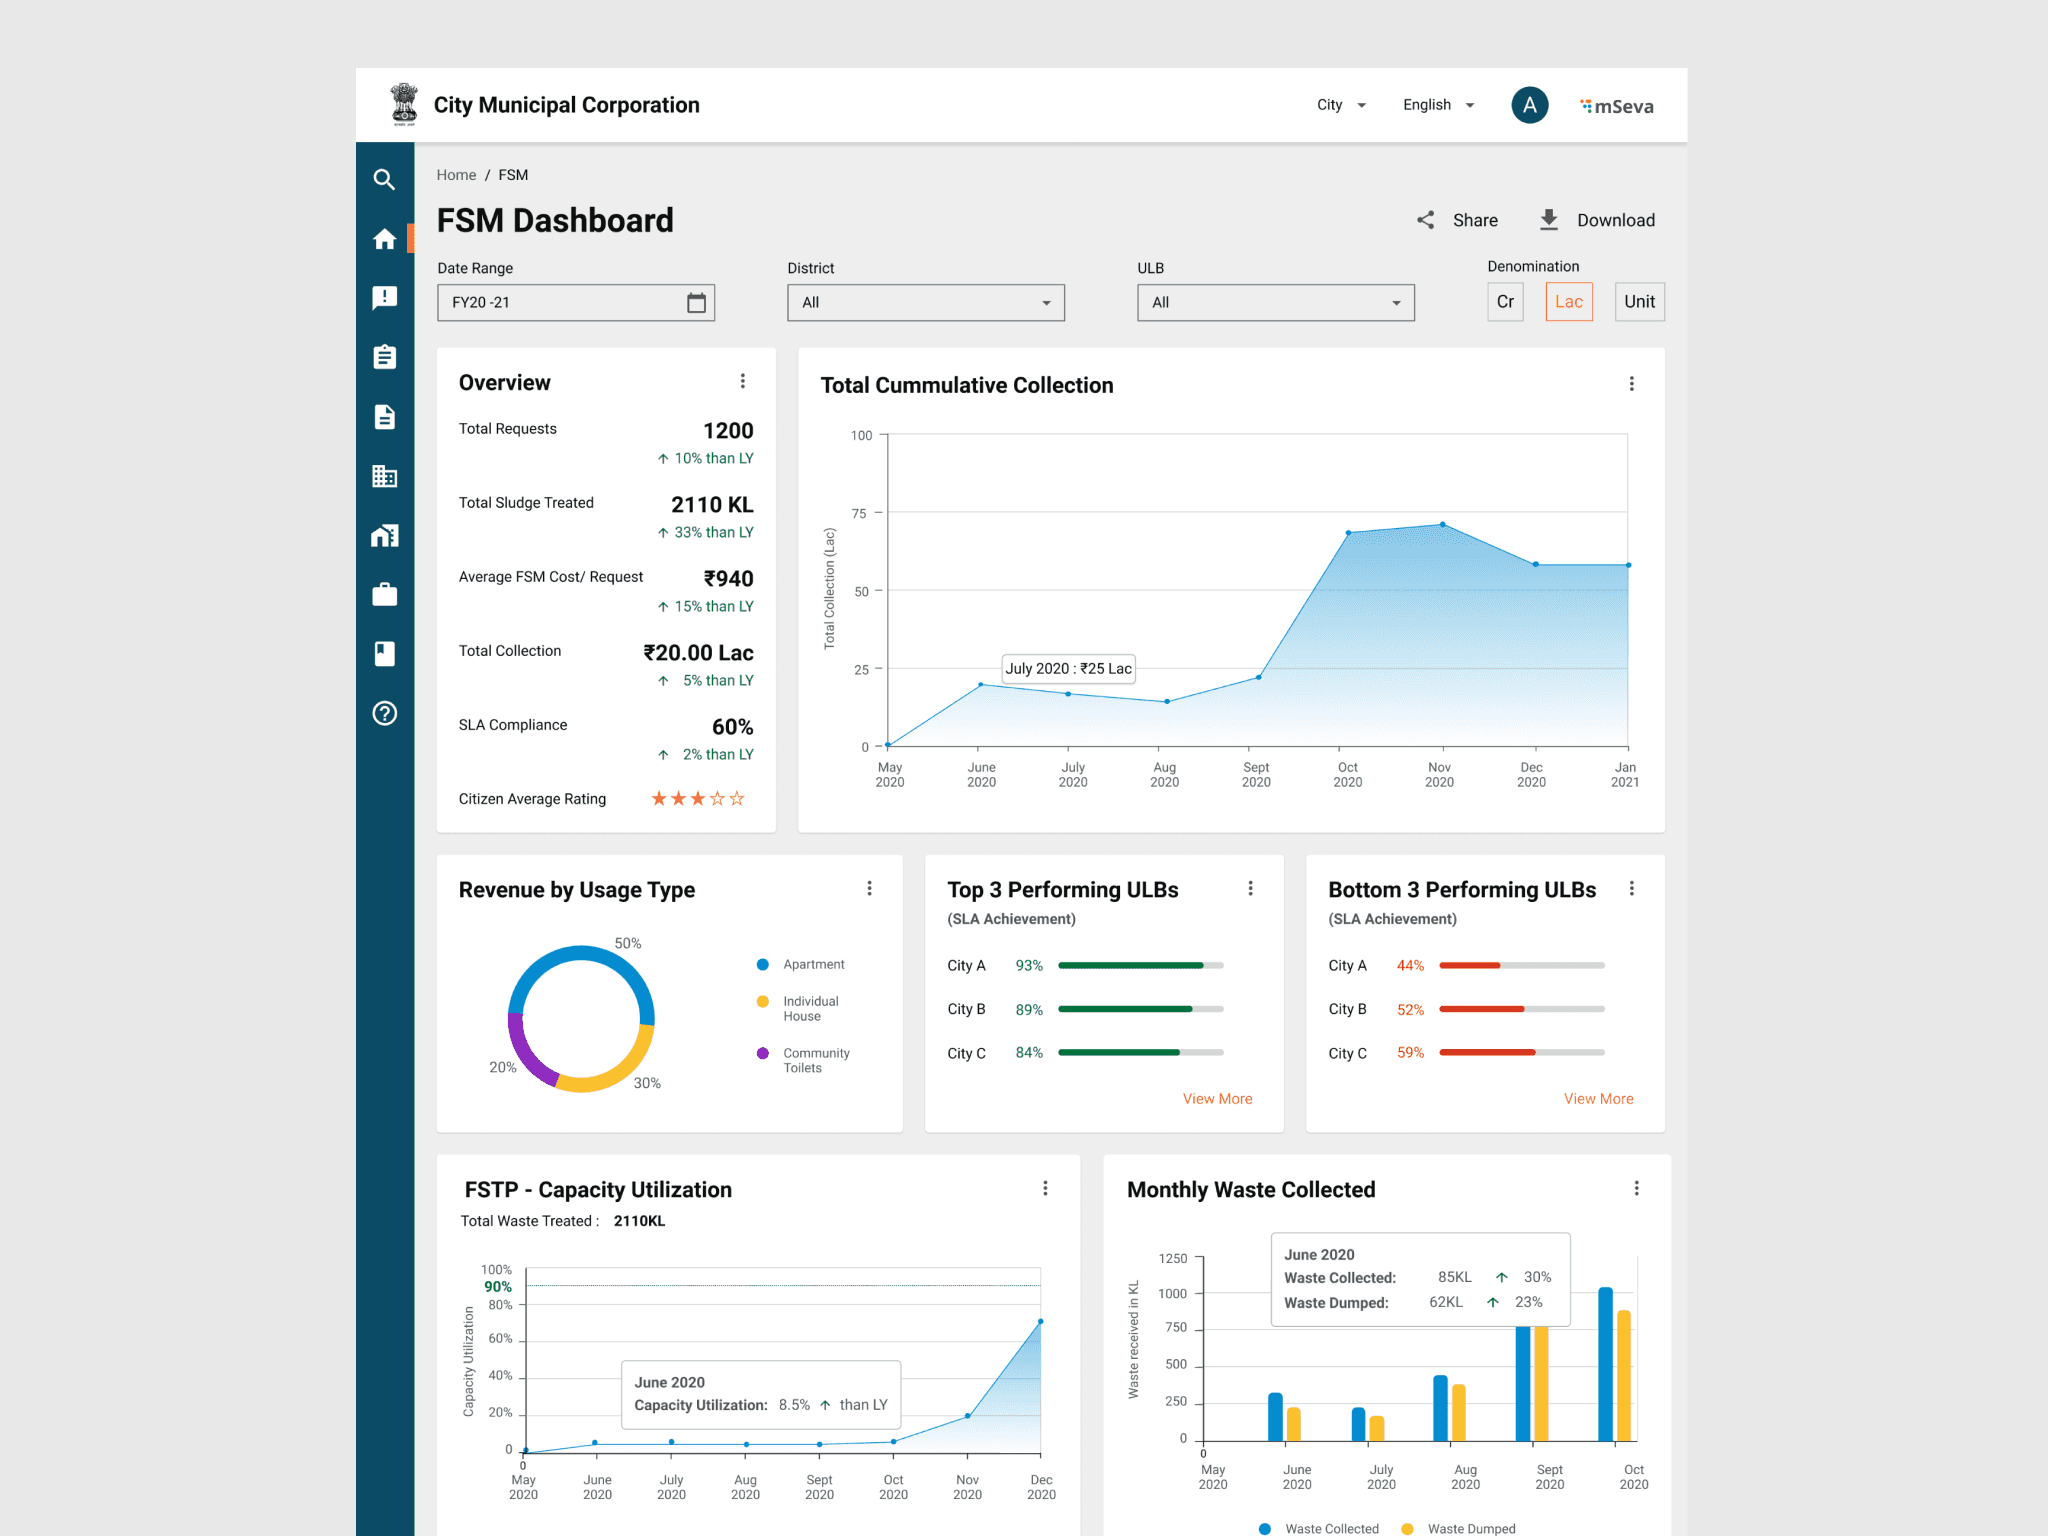Click the clipboard icon in sidebar
Screen dimensions: 2048x1536
[384, 357]
